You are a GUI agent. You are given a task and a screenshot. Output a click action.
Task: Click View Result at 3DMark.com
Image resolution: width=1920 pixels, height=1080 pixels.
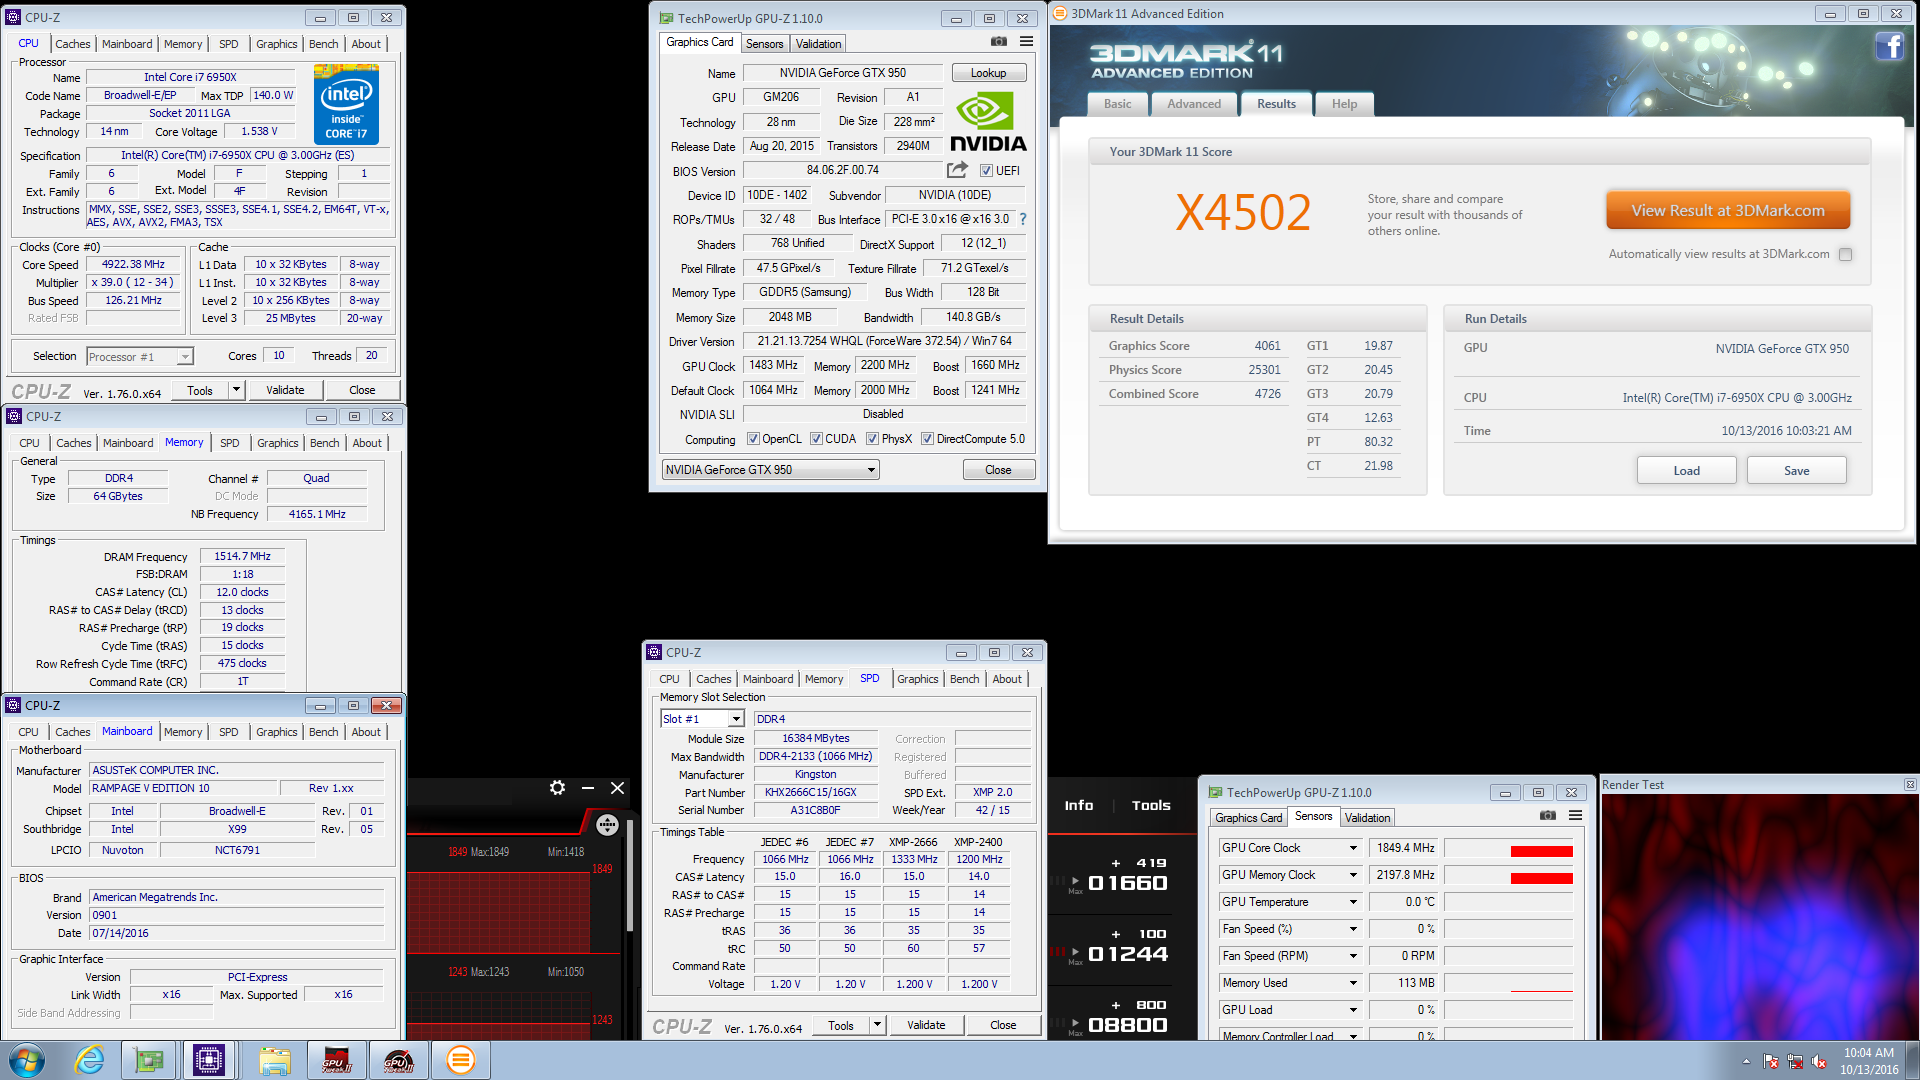pyautogui.click(x=1728, y=211)
